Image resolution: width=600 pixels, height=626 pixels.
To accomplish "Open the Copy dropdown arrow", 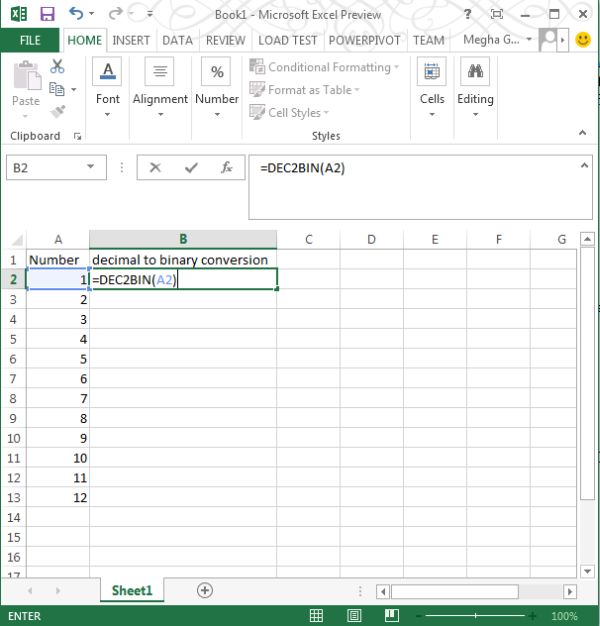I will point(73,89).
